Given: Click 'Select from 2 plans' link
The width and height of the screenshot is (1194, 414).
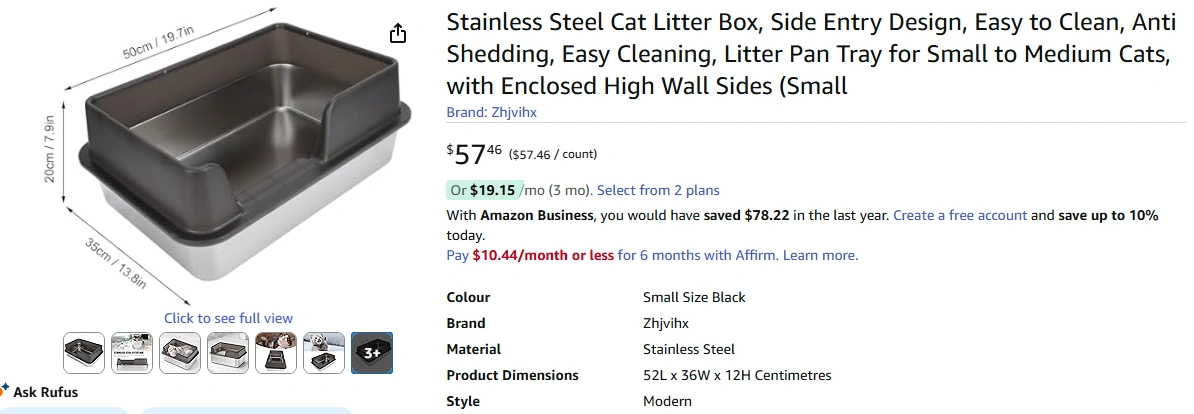Looking at the screenshot, I should [x=658, y=190].
